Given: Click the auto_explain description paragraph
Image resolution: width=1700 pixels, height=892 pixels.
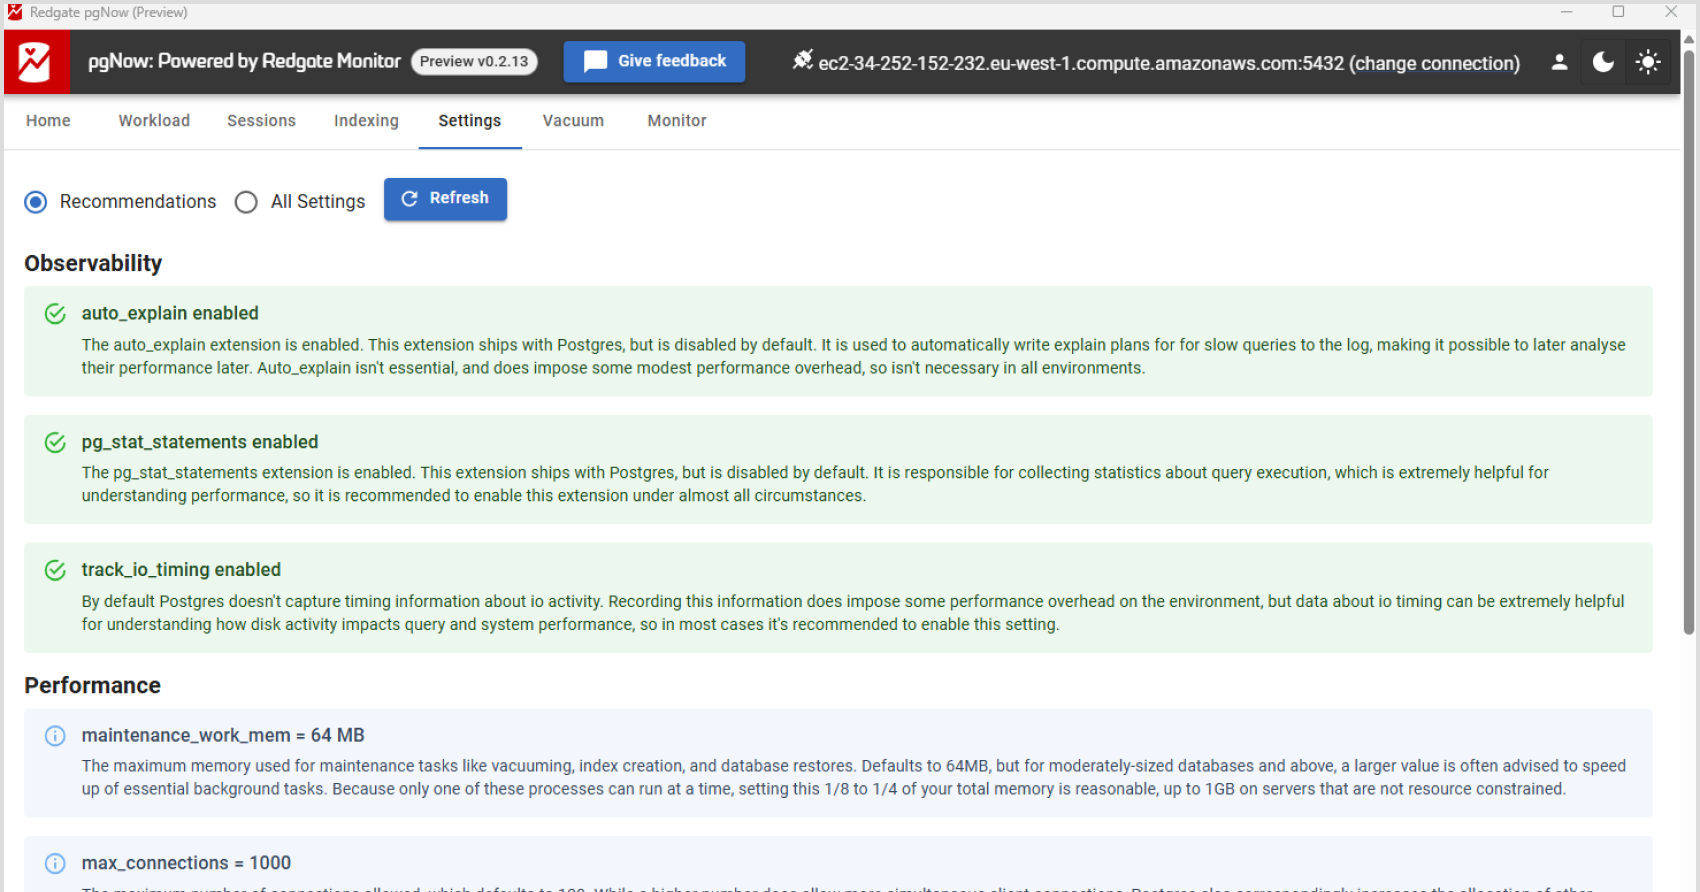Looking at the screenshot, I should 853,357.
